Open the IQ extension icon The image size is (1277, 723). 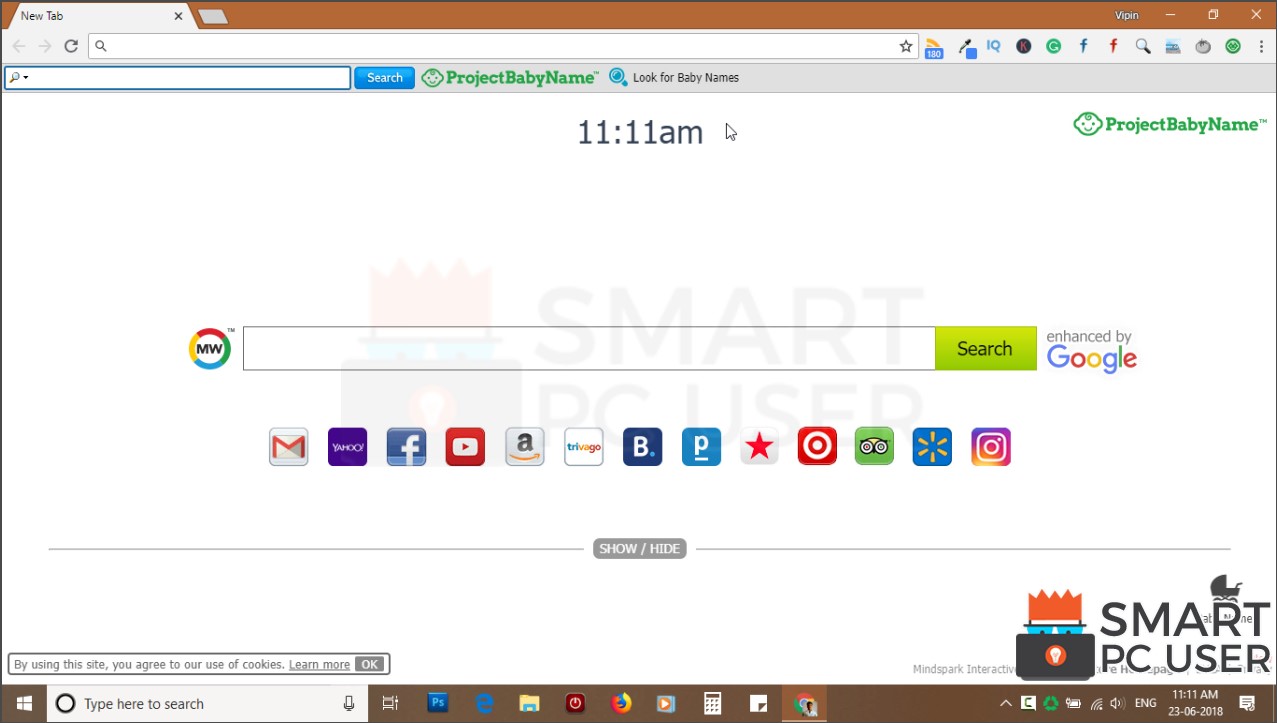[993, 46]
